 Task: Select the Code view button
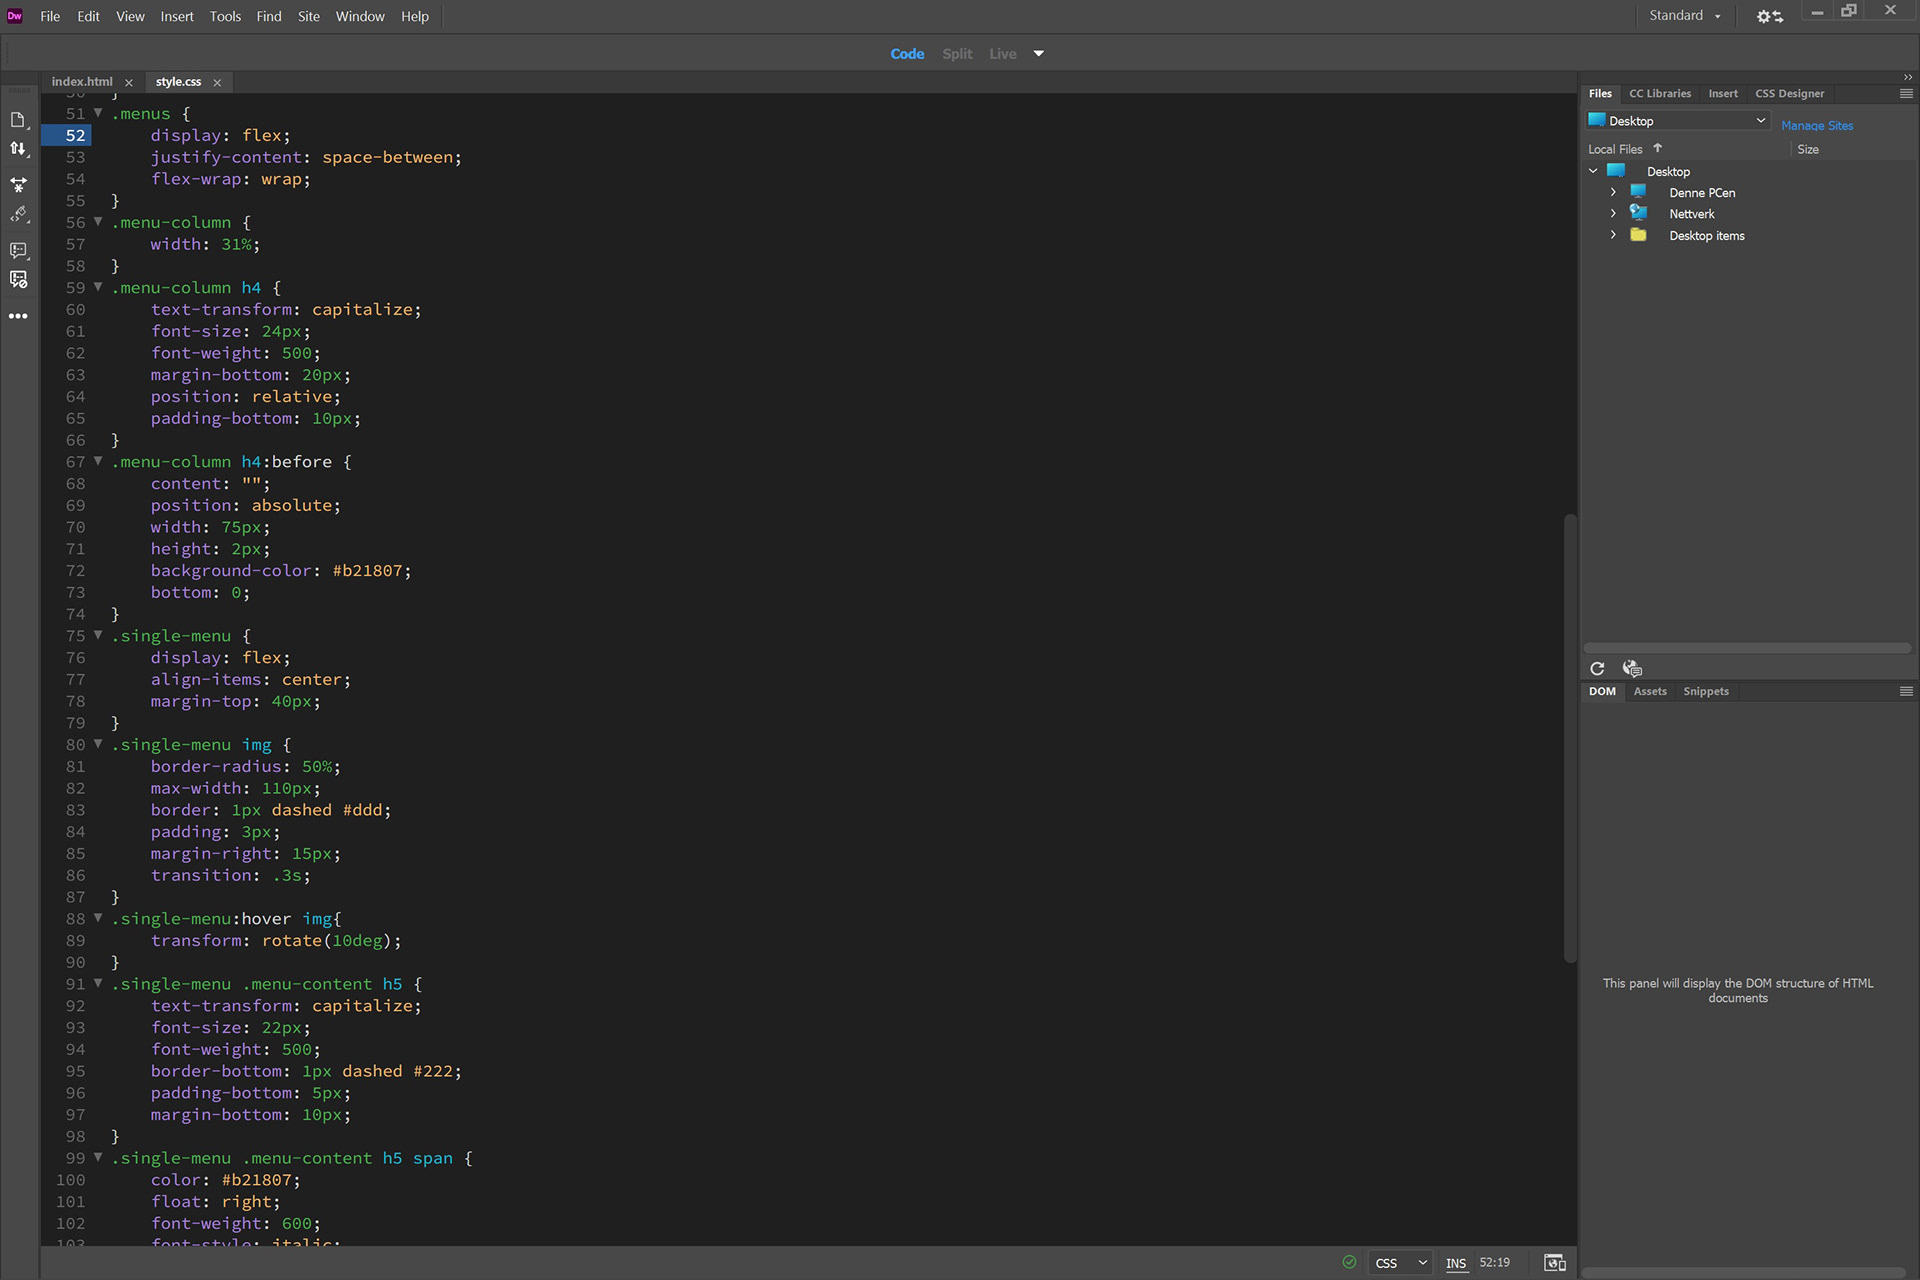click(907, 54)
